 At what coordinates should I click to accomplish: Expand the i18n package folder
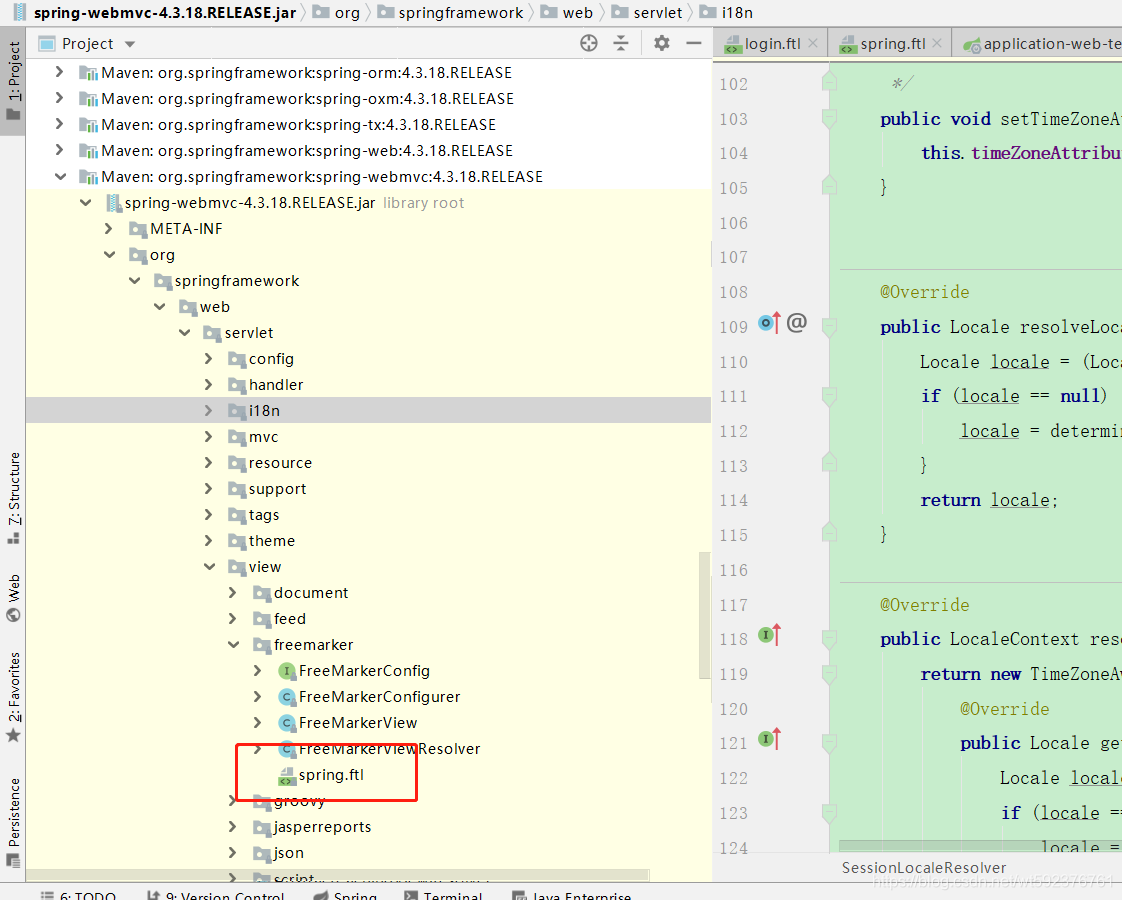pos(208,411)
